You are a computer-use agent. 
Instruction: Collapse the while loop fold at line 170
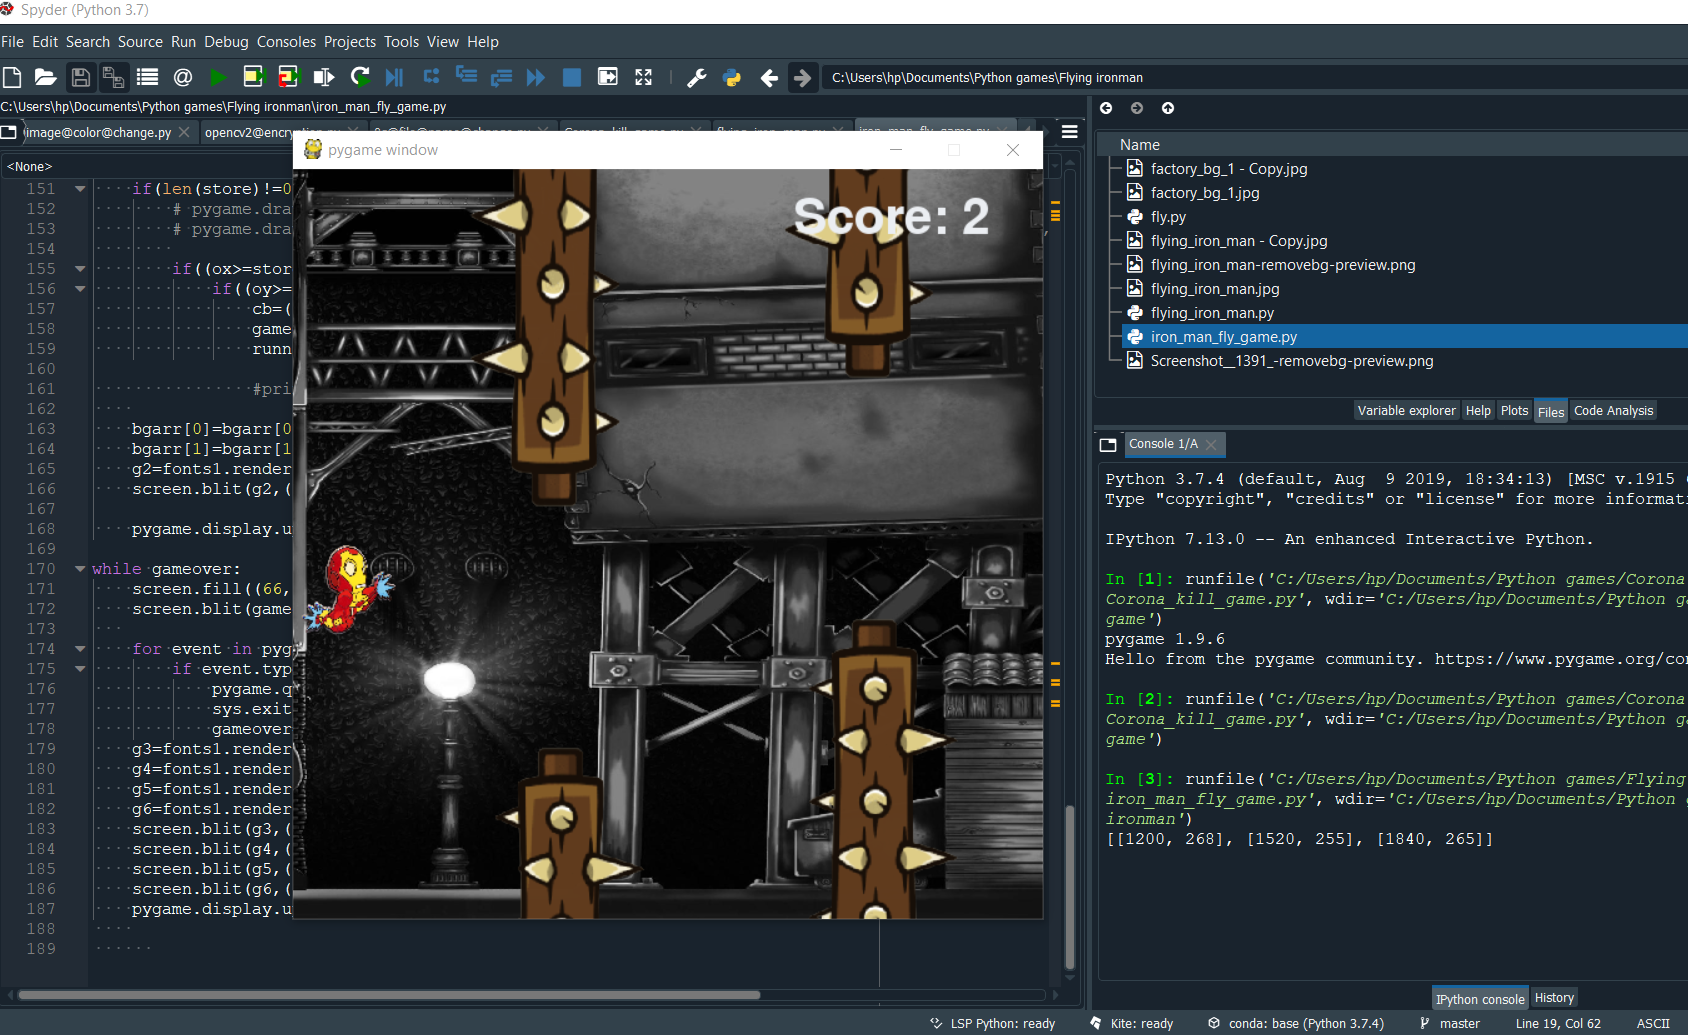pos(80,568)
